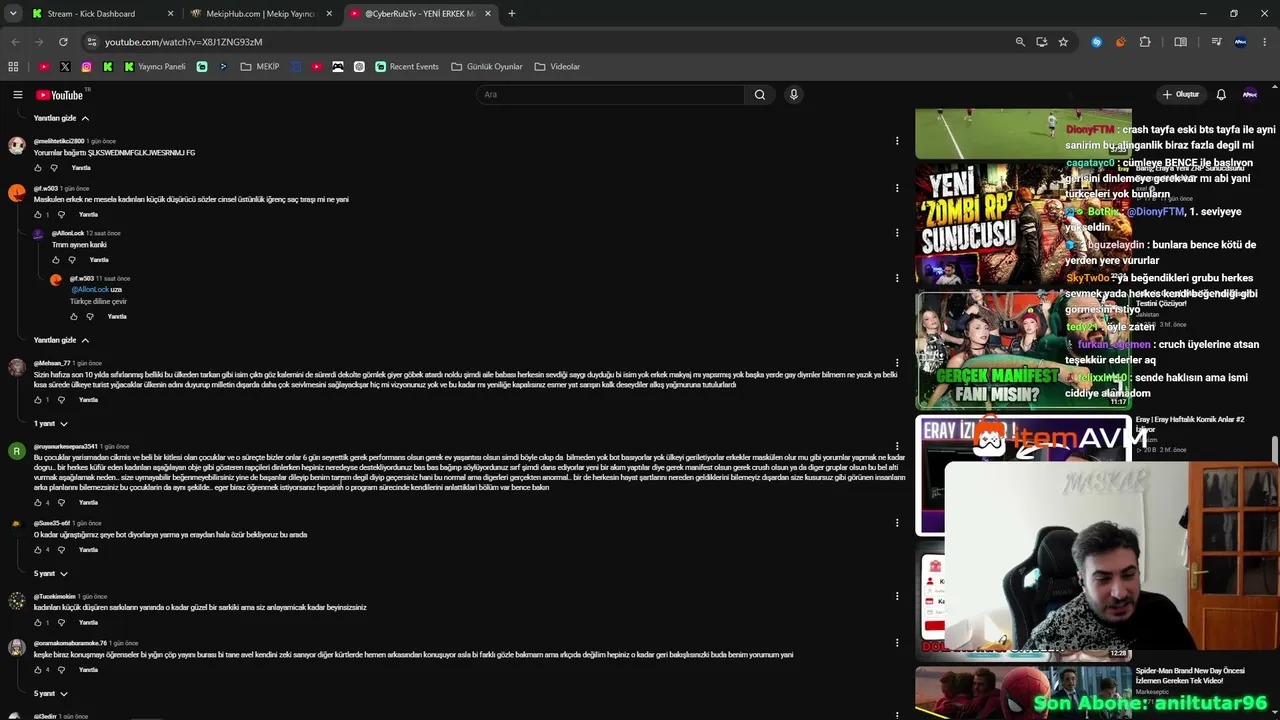Like the comment by @Mehsan_77
Screen dimensions: 1280x720
click(x=38, y=400)
